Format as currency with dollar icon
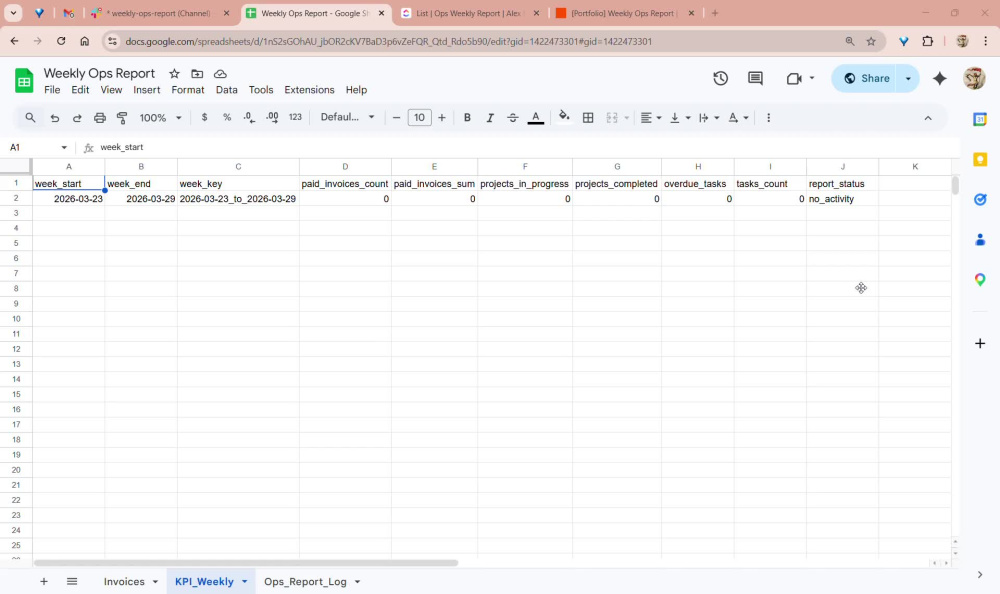This screenshot has height=594, width=1000. tap(204, 117)
